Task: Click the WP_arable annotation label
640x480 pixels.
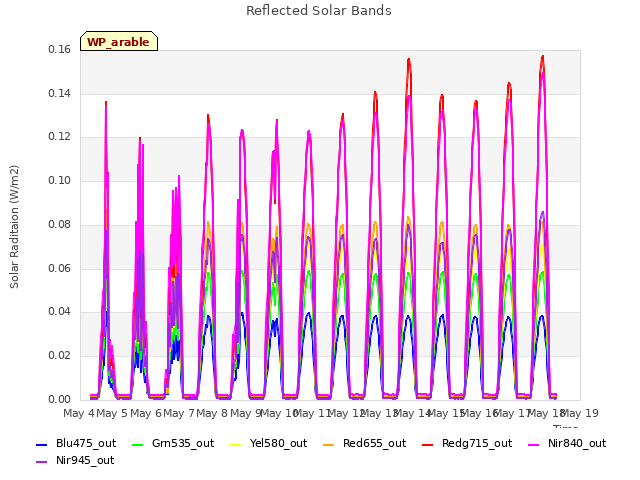Action: (119, 42)
